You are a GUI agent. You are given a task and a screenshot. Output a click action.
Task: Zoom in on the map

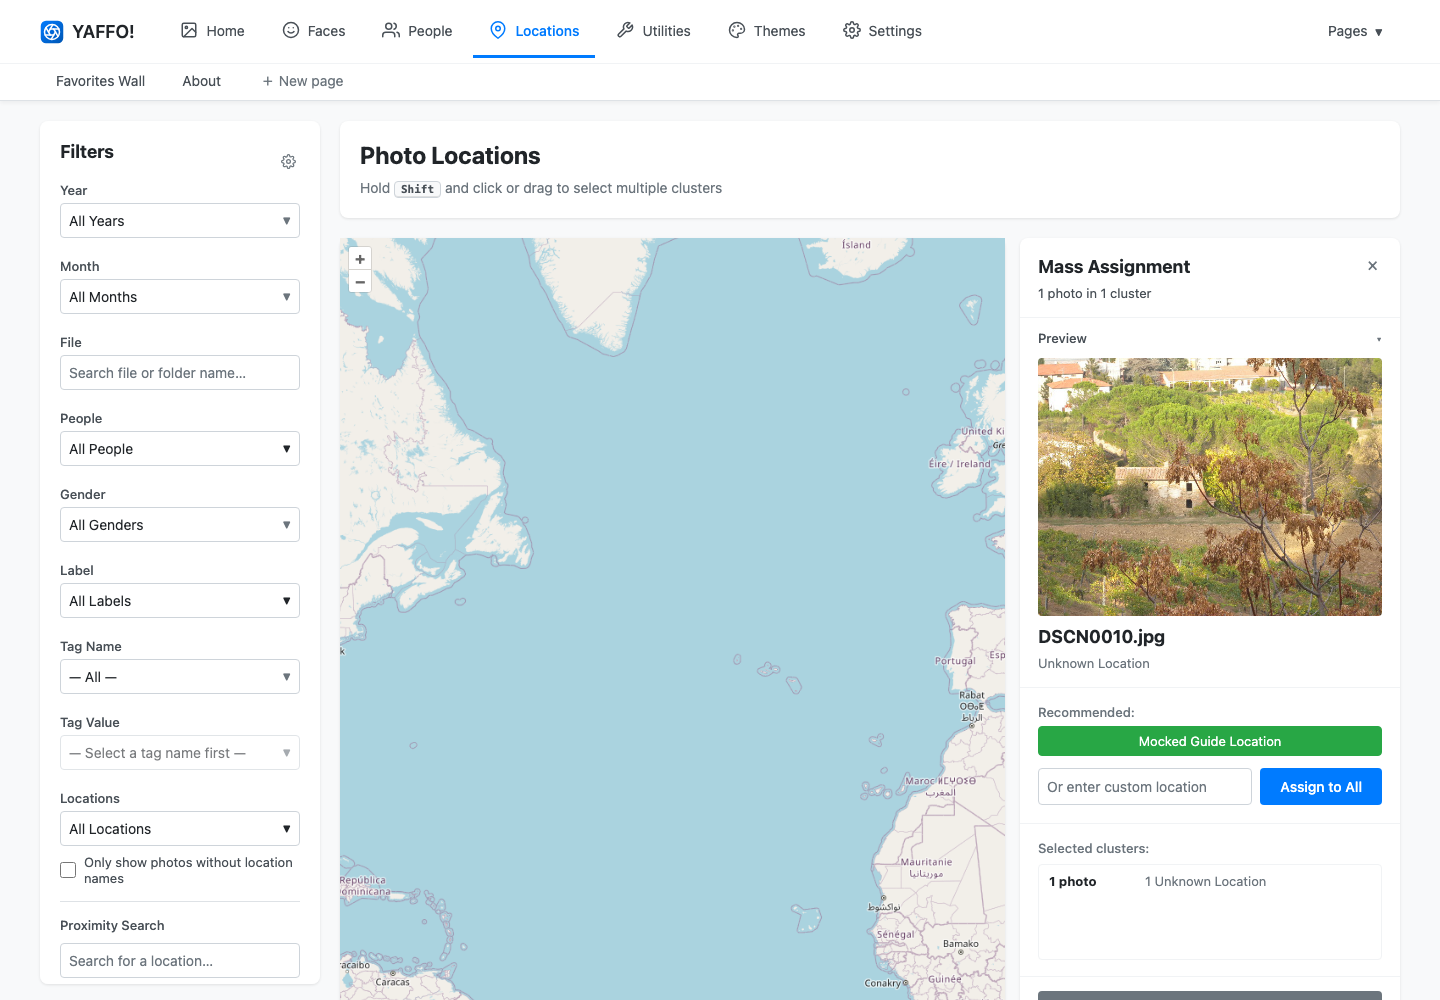tap(360, 259)
